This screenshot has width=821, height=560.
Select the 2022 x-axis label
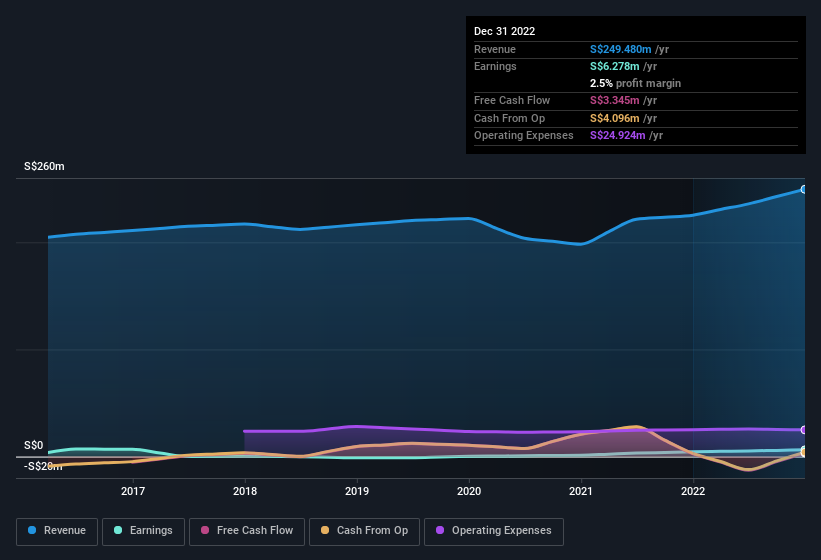pos(693,491)
